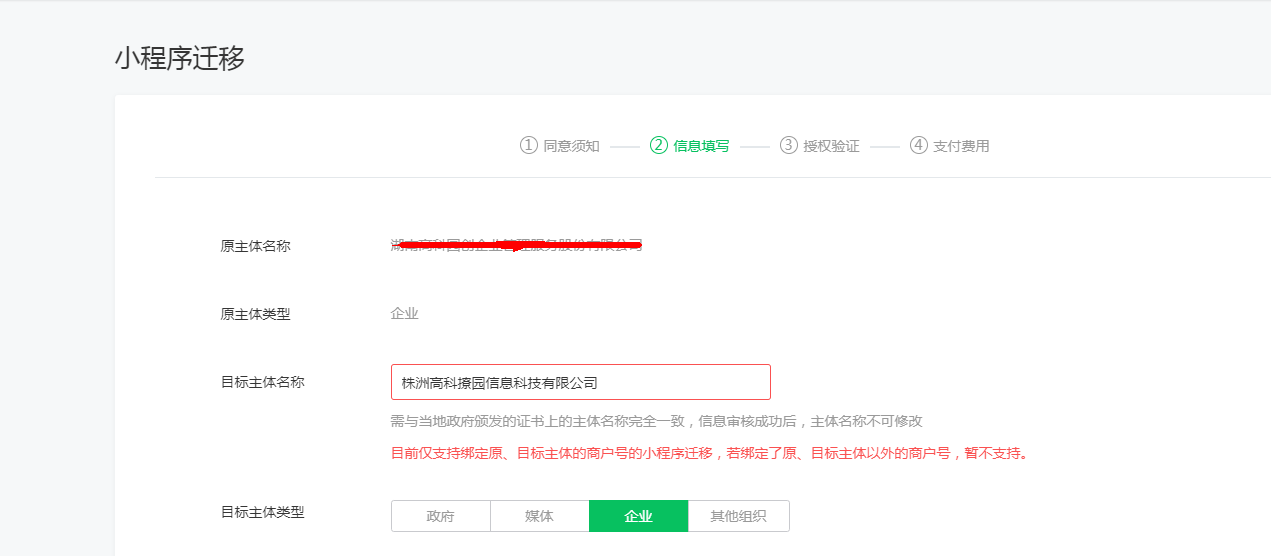This screenshot has height=556, width=1271.
Task: Go to step 3 授权验证
Action: click(819, 146)
